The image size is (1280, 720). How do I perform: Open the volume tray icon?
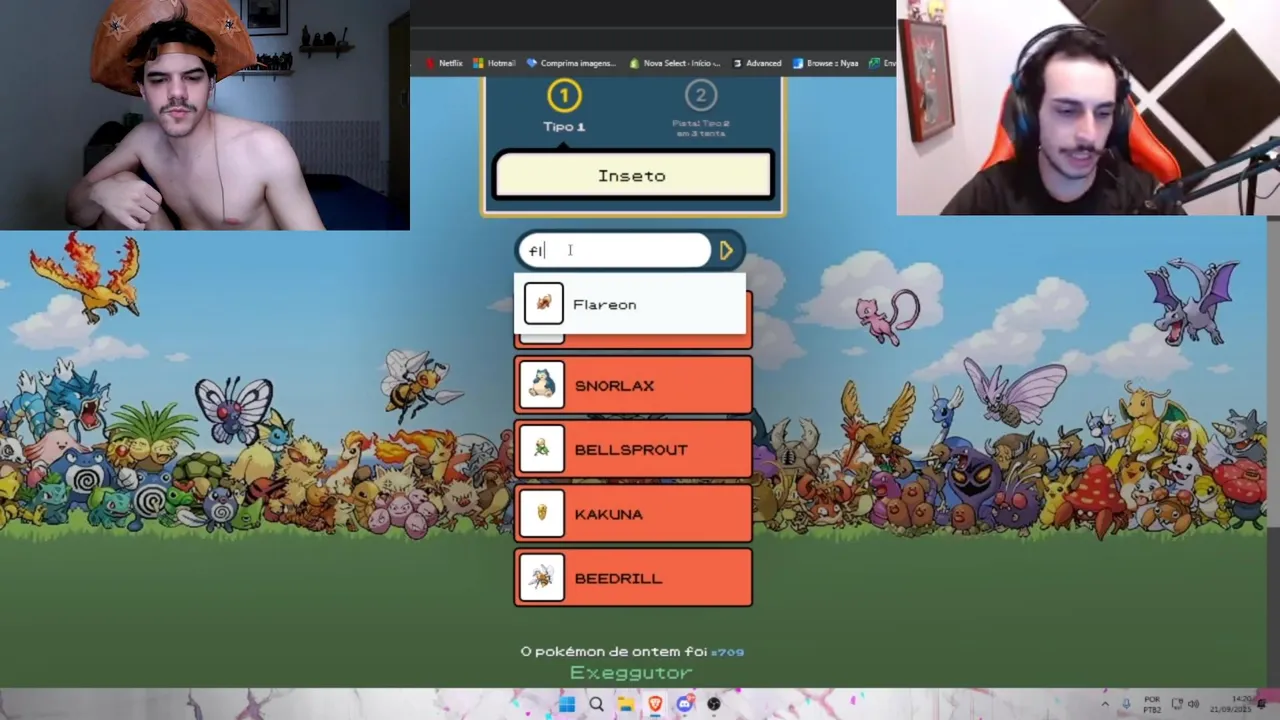(1193, 704)
